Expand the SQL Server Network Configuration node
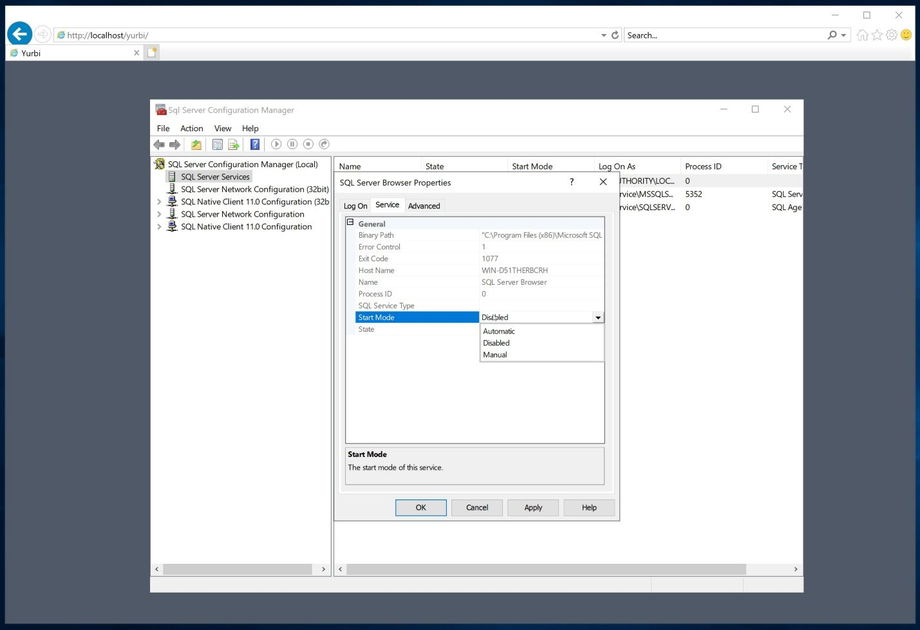920x630 pixels. click(x=159, y=214)
